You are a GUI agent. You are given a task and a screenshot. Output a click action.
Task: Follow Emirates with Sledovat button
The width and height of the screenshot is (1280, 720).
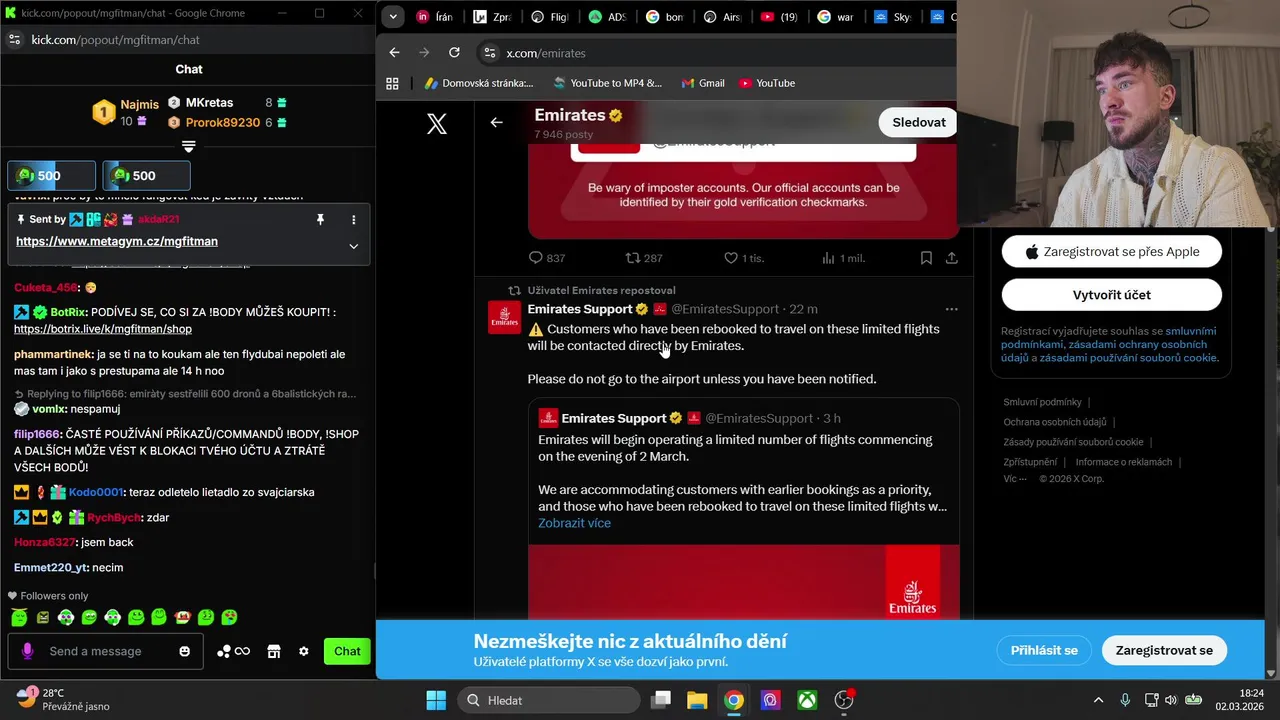(x=918, y=122)
